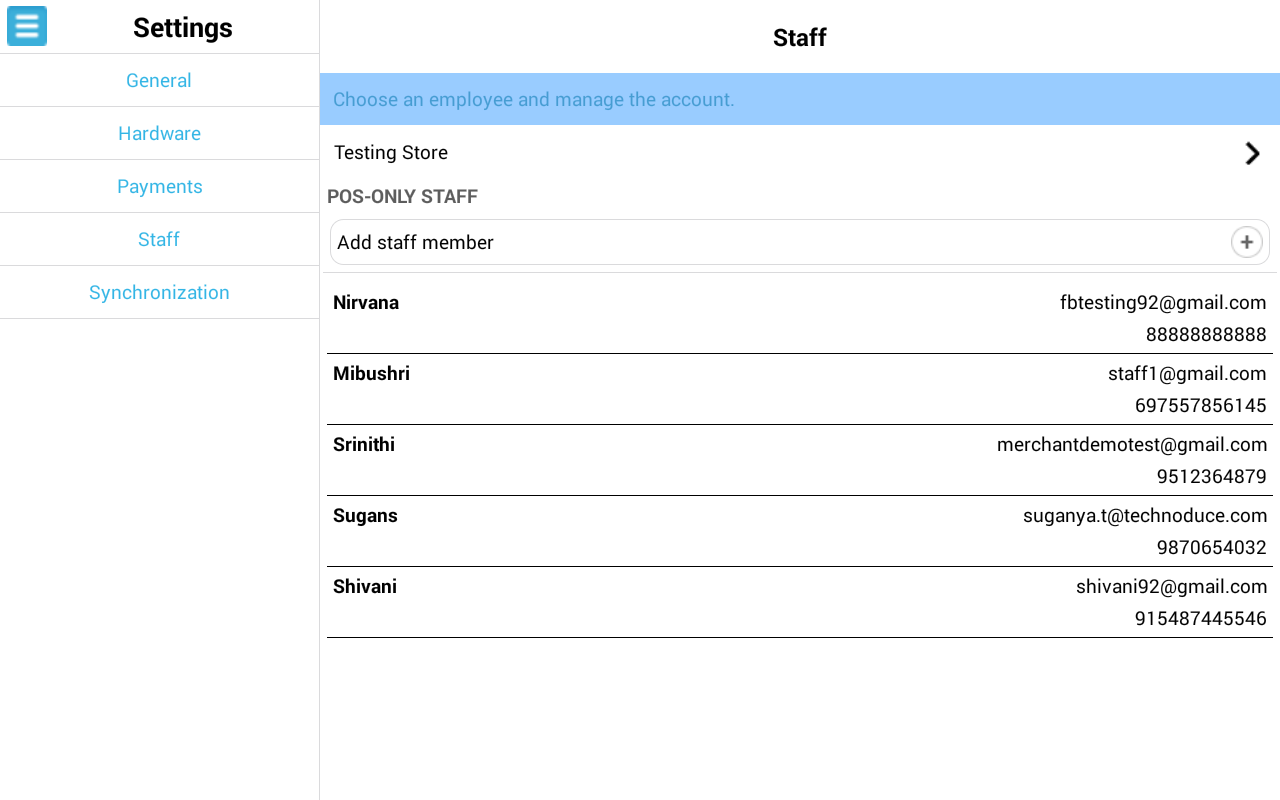Click phone number 88888888888
This screenshot has height=800, width=1280.
coord(1206,334)
